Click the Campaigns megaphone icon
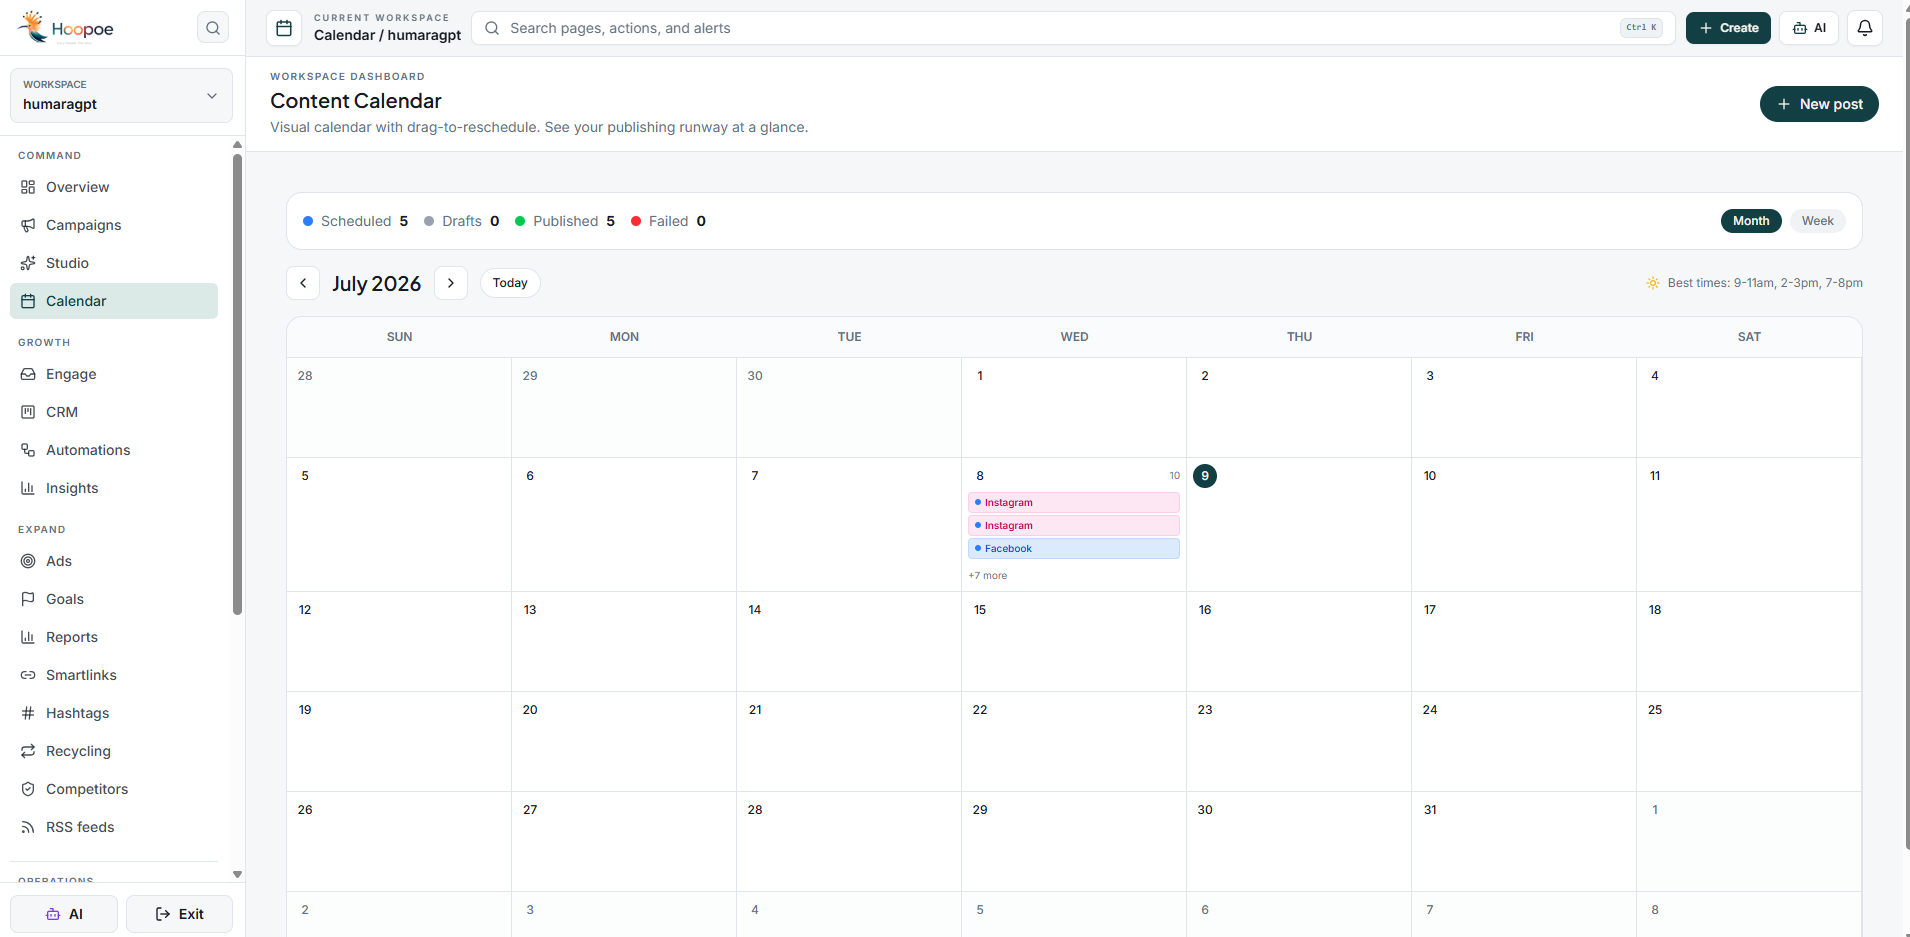1910x937 pixels. point(28,225)
